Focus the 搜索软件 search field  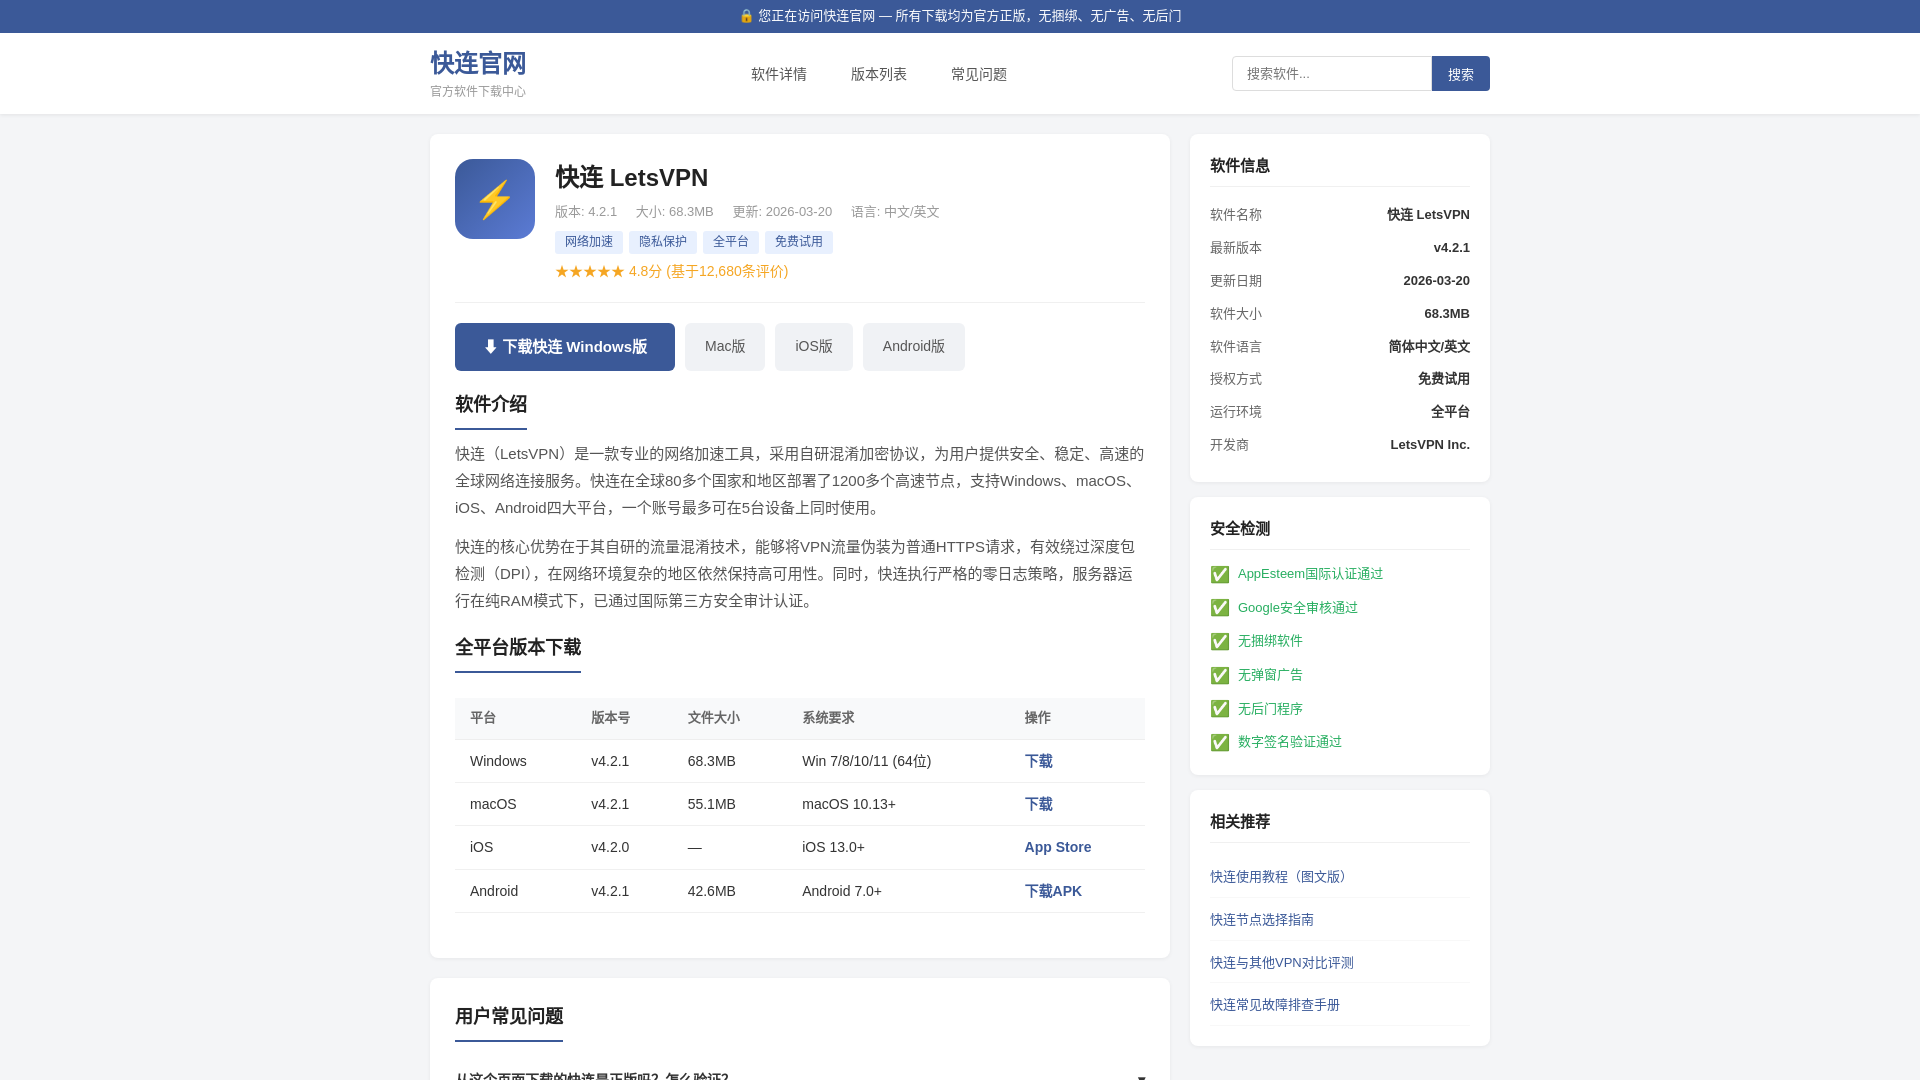(x=1332, y=74)
